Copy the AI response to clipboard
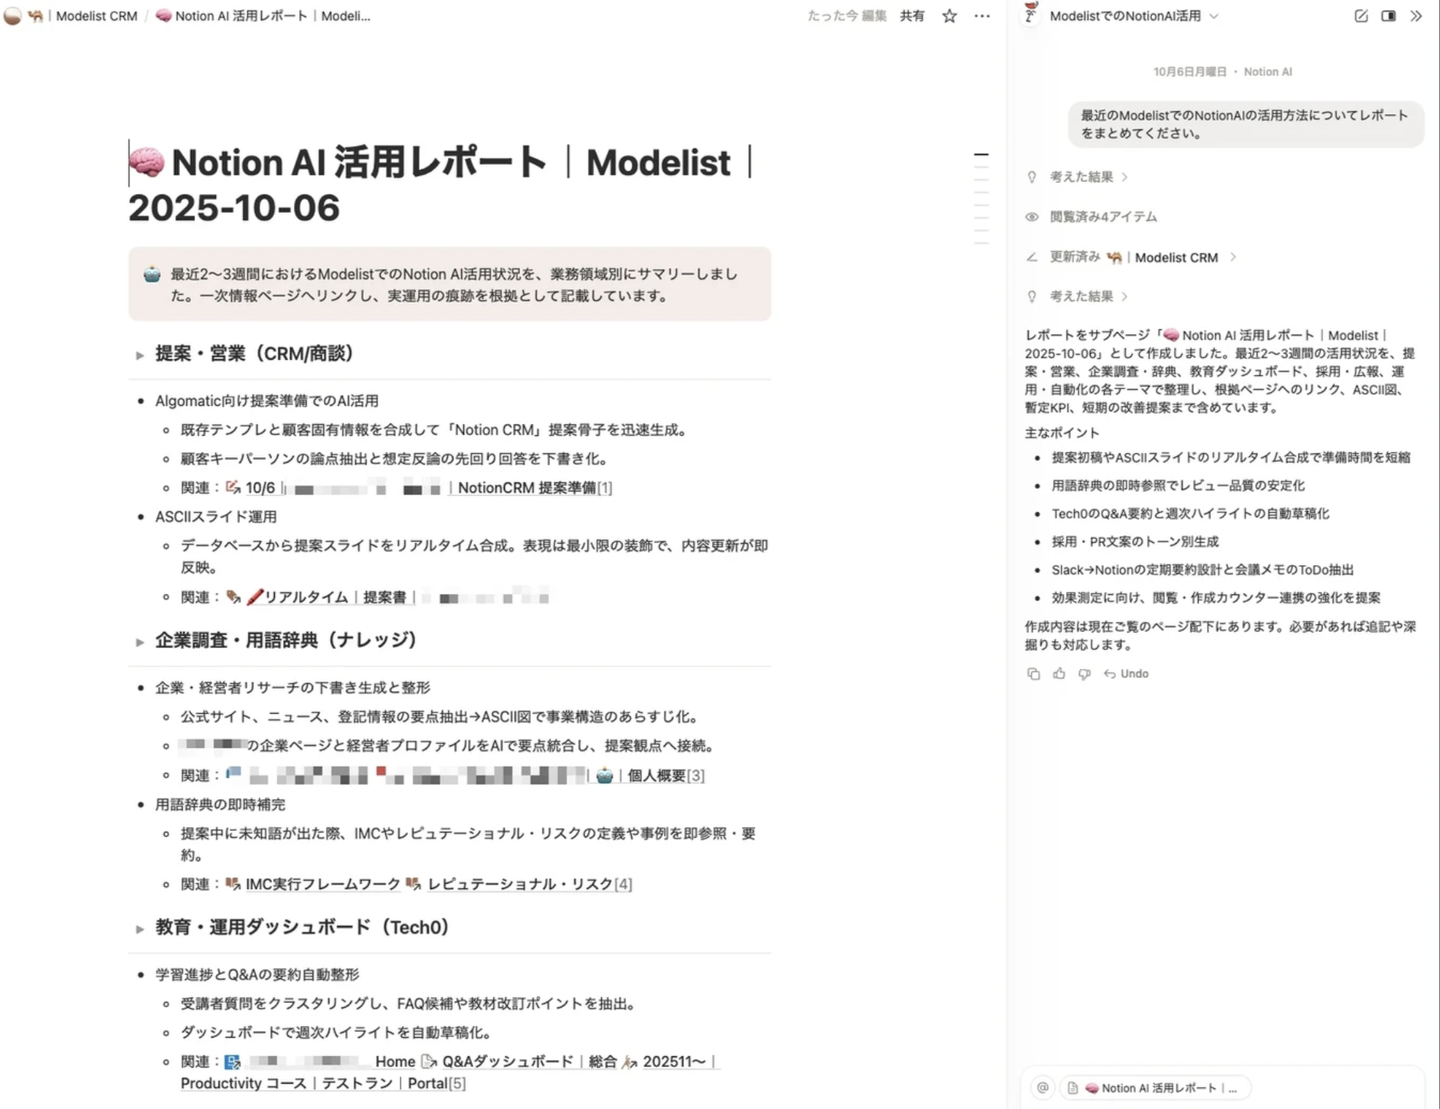This screenshot has height=1109, width=1440. coord(1033,674)
